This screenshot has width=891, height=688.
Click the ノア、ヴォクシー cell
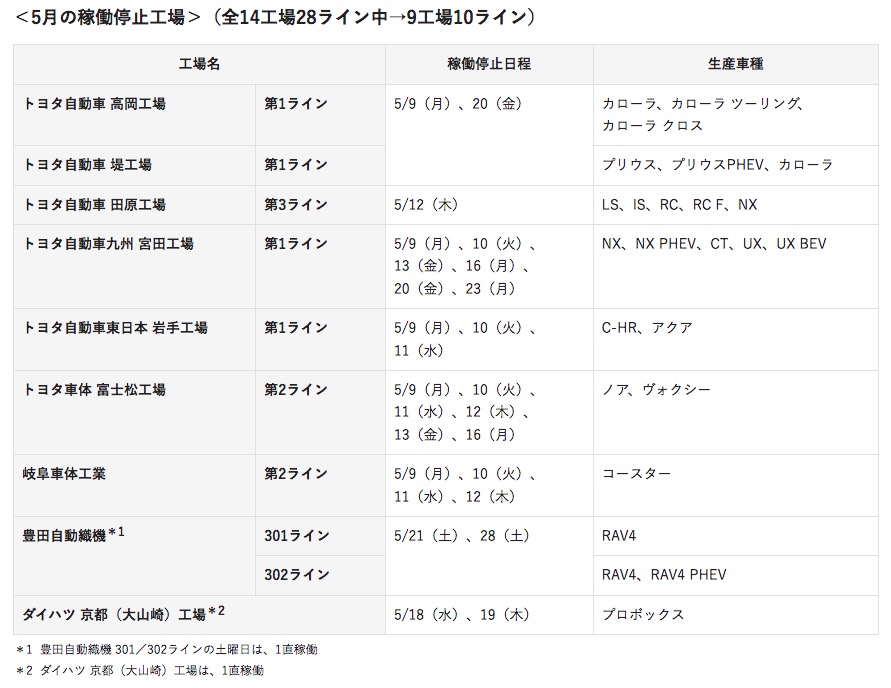coord(736,412)
